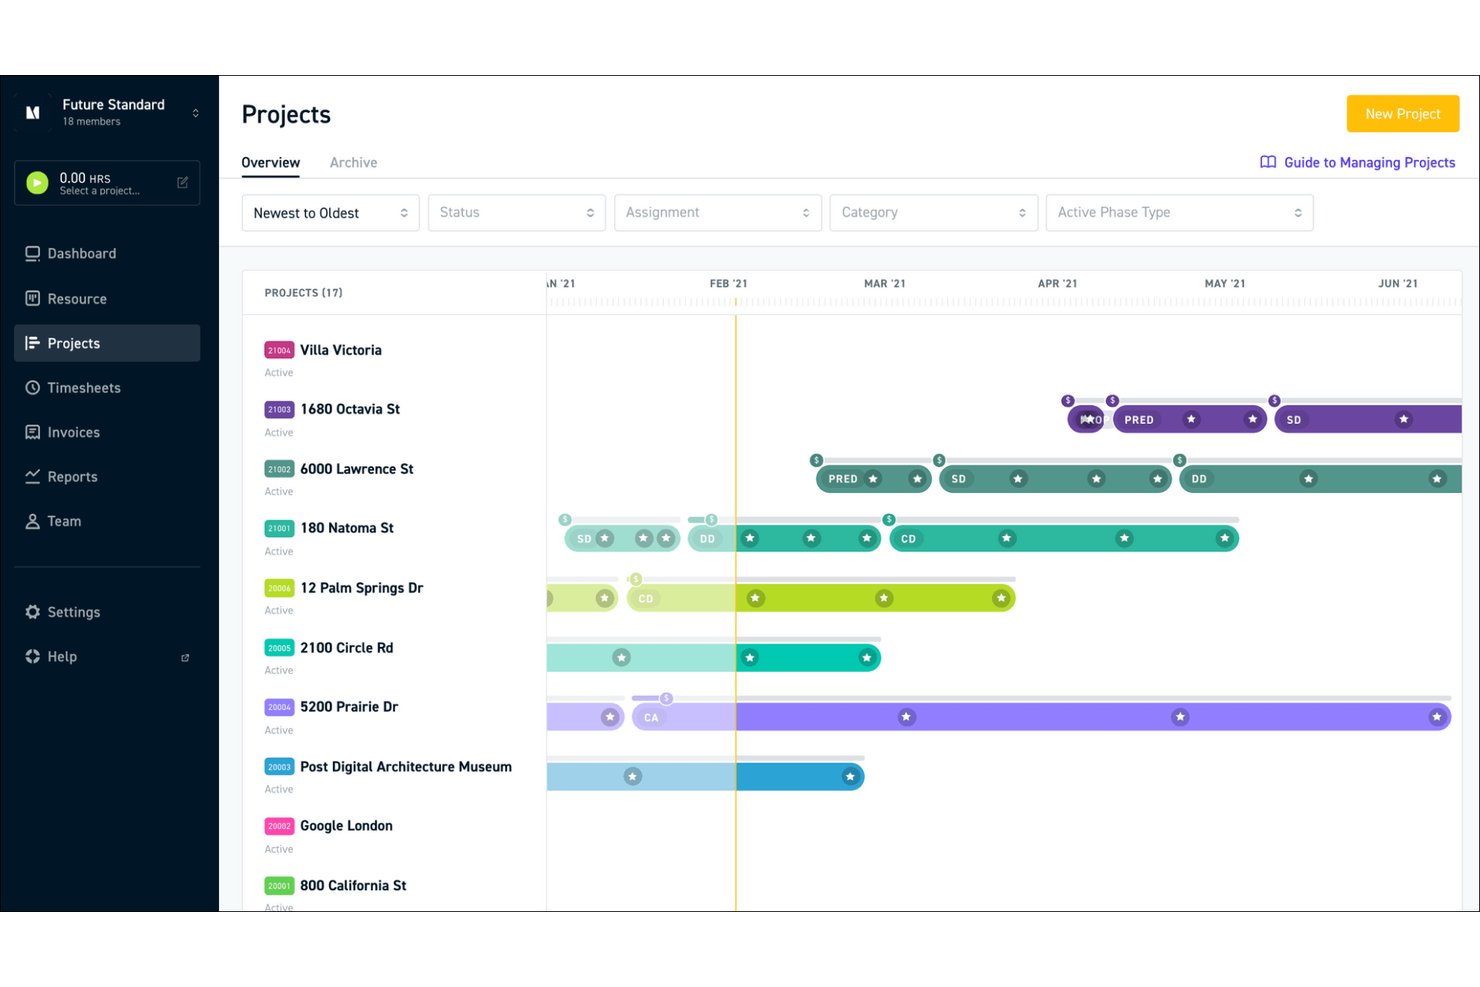Viewport: 1480px width, 987px height.
Task: Open Guide to Managing Projects link
Action: click(x=1369, y=163)
